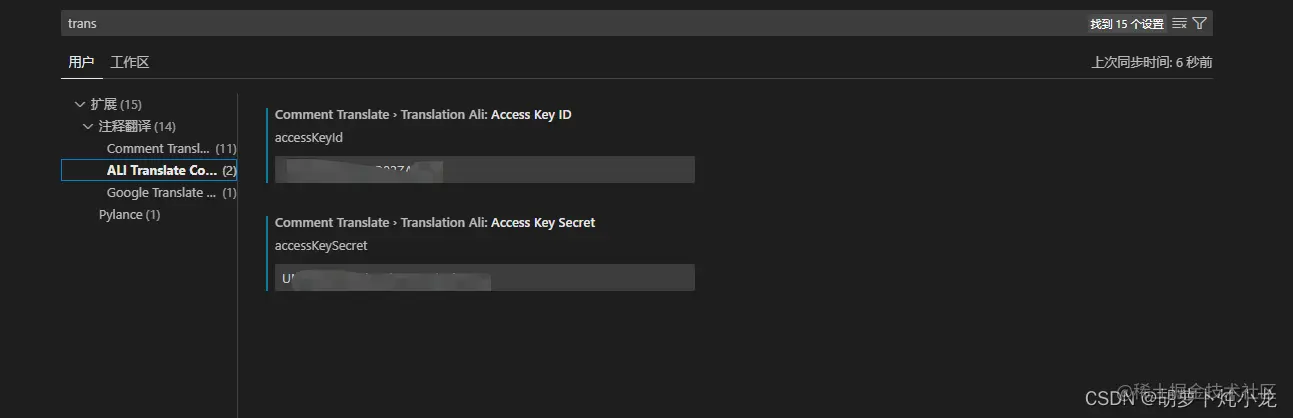1293x418 pixels.
Task: Click the Access Key Secret setting title
Action: pyautogui.click(x=435, y=222)
